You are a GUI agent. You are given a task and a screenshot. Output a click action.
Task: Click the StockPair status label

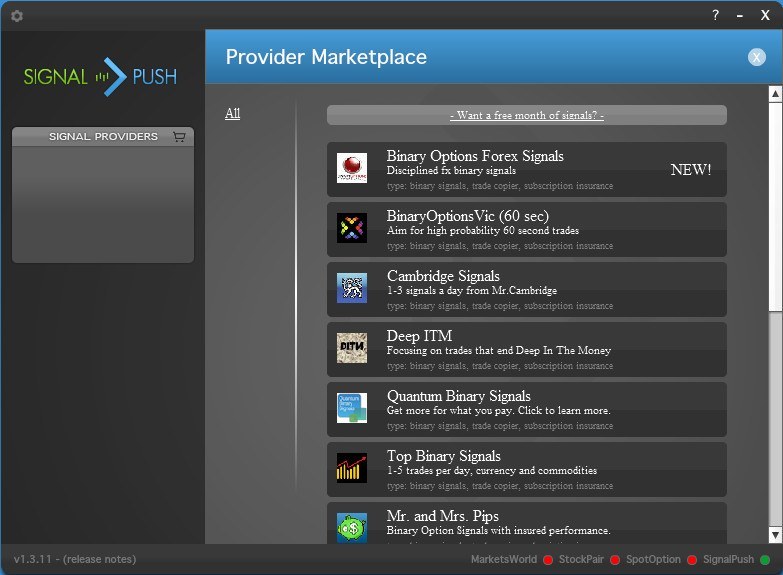coord(581,560)
